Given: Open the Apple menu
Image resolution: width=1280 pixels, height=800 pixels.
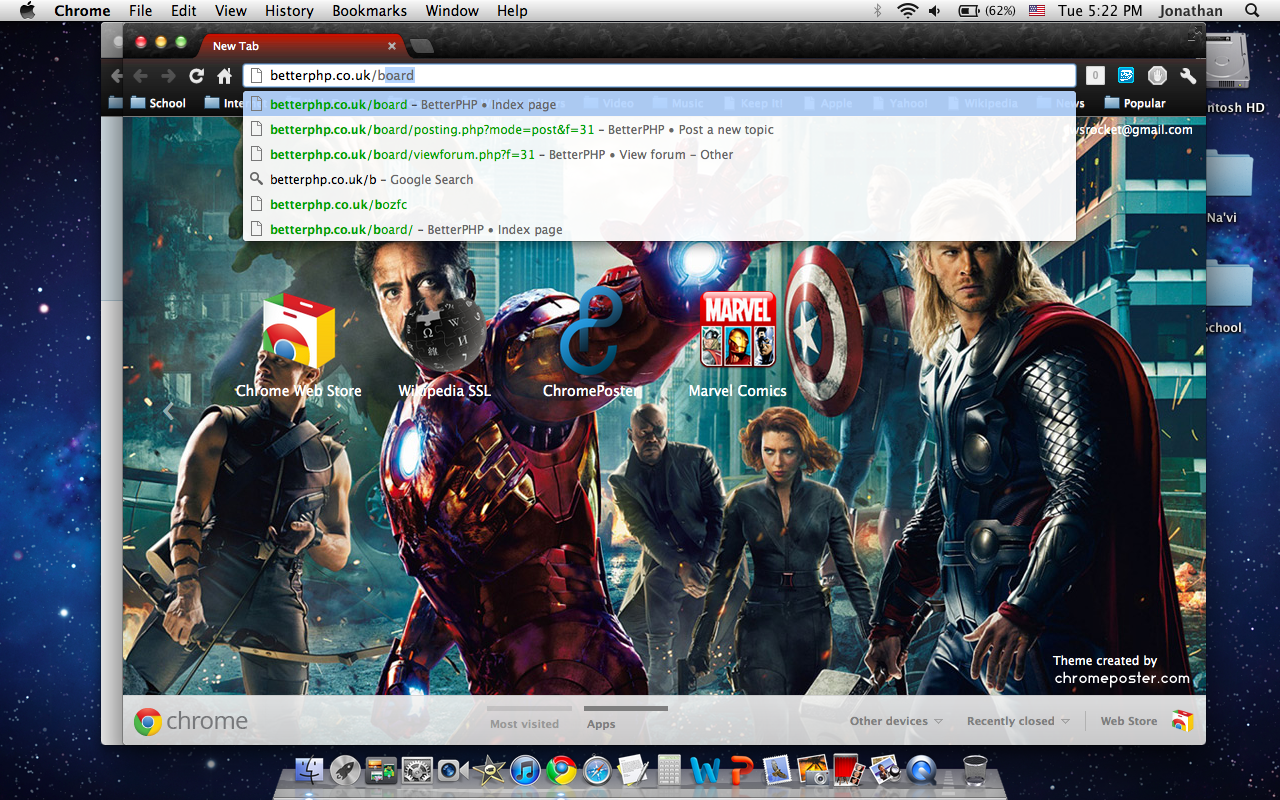Looking at the screenshot, I should pos(27,11).
